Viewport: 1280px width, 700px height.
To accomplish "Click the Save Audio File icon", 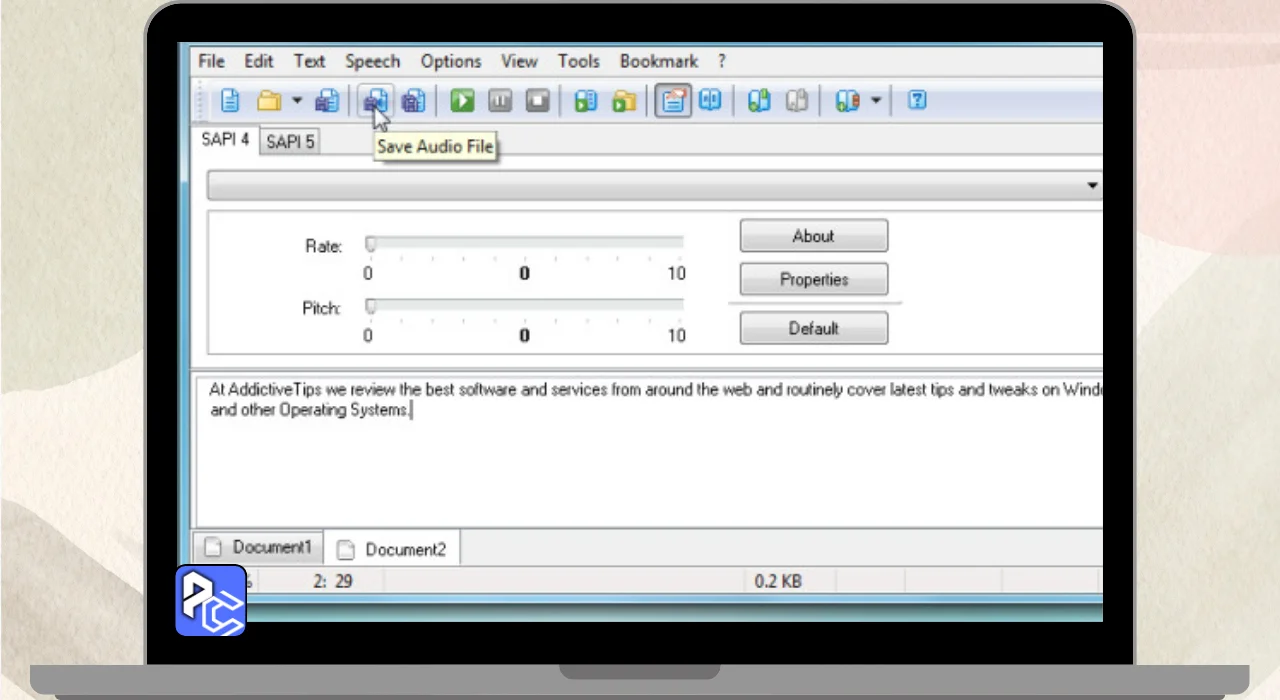I will pyautogui.click(x=375, y=100).
